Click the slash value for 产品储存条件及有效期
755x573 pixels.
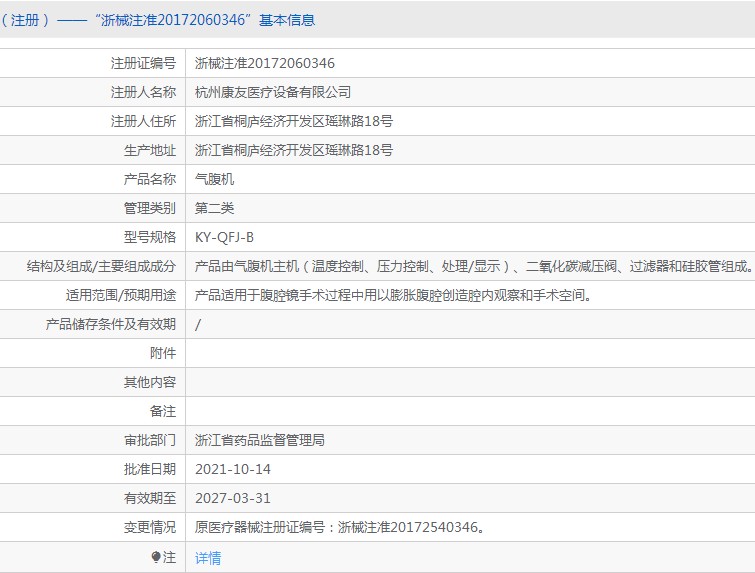(x=197, y=325)
